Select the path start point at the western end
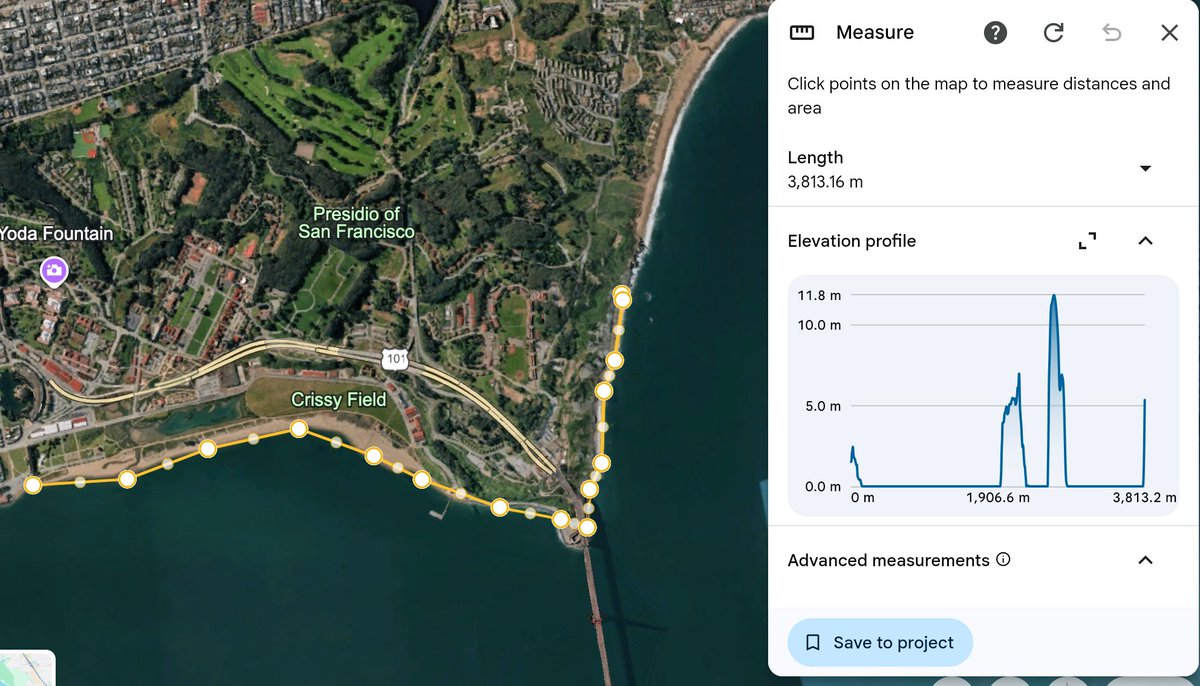 point(33,485)
